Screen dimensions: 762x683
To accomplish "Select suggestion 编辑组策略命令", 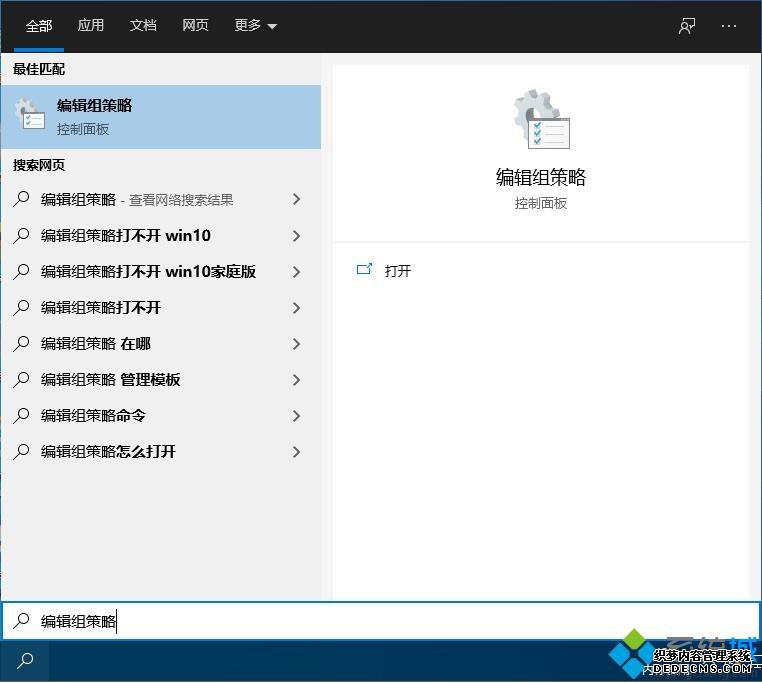I will pyautogui.click(x=160, y=416).
